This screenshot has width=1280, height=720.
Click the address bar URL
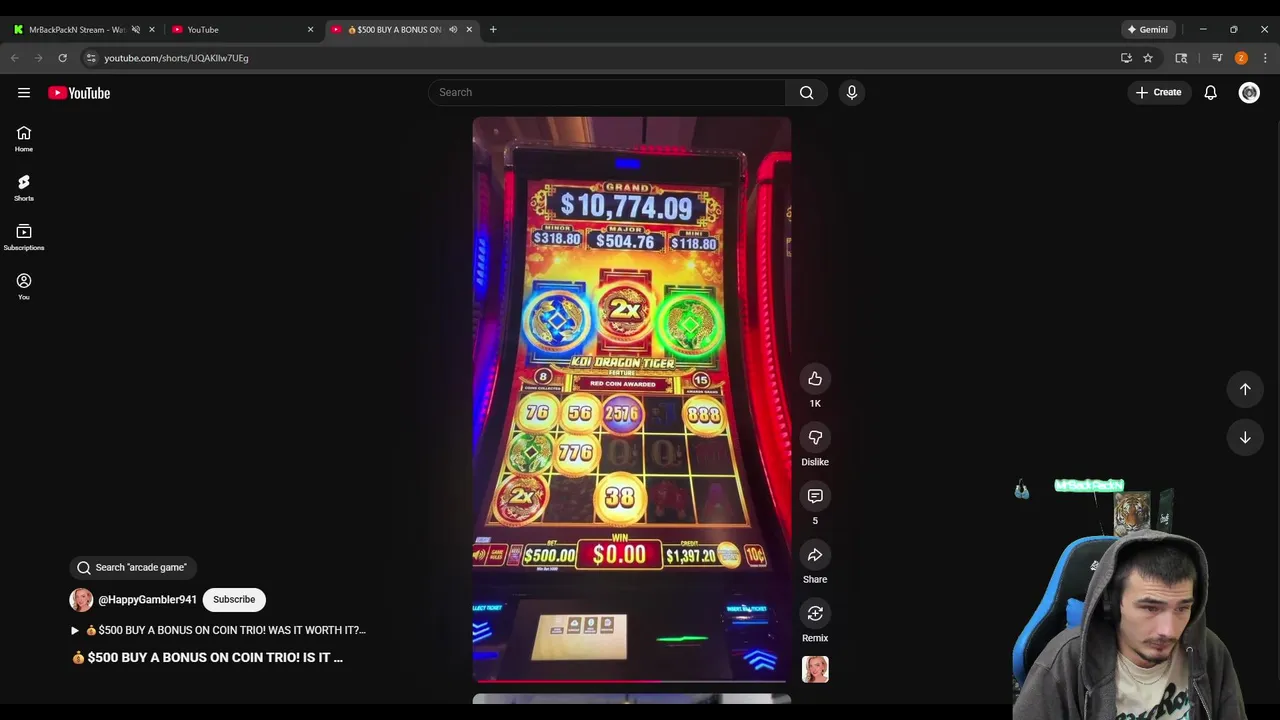[177, 58]
